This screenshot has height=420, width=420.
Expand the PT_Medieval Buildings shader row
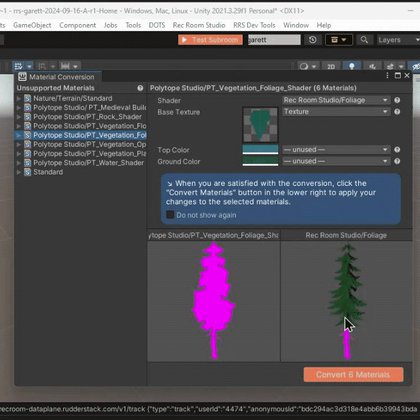point(19,108)
